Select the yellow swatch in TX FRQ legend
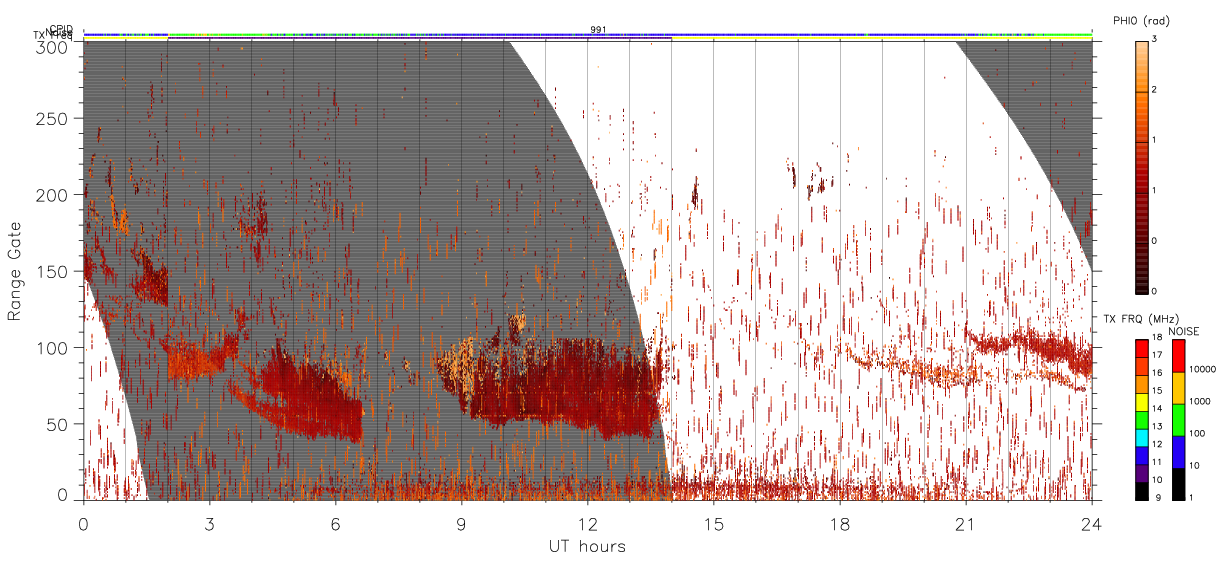1228x567 pixels. (x=1142, y=402)
